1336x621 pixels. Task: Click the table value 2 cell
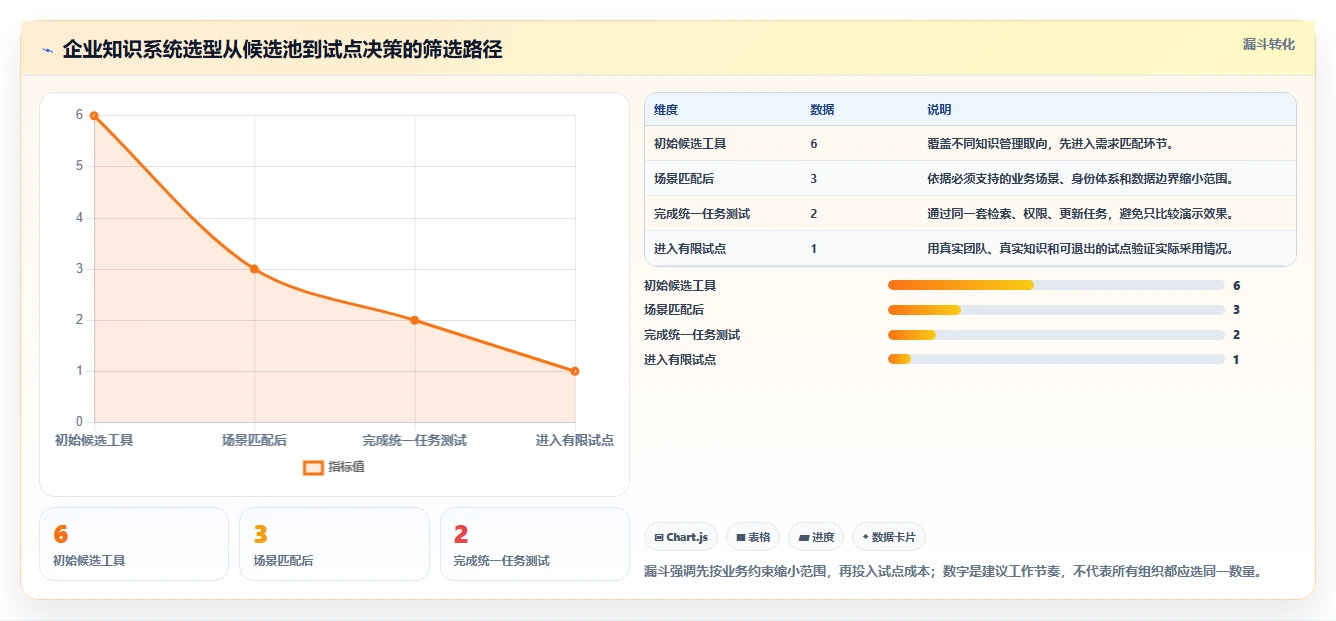pyautogui.click(x=814, y=214)
